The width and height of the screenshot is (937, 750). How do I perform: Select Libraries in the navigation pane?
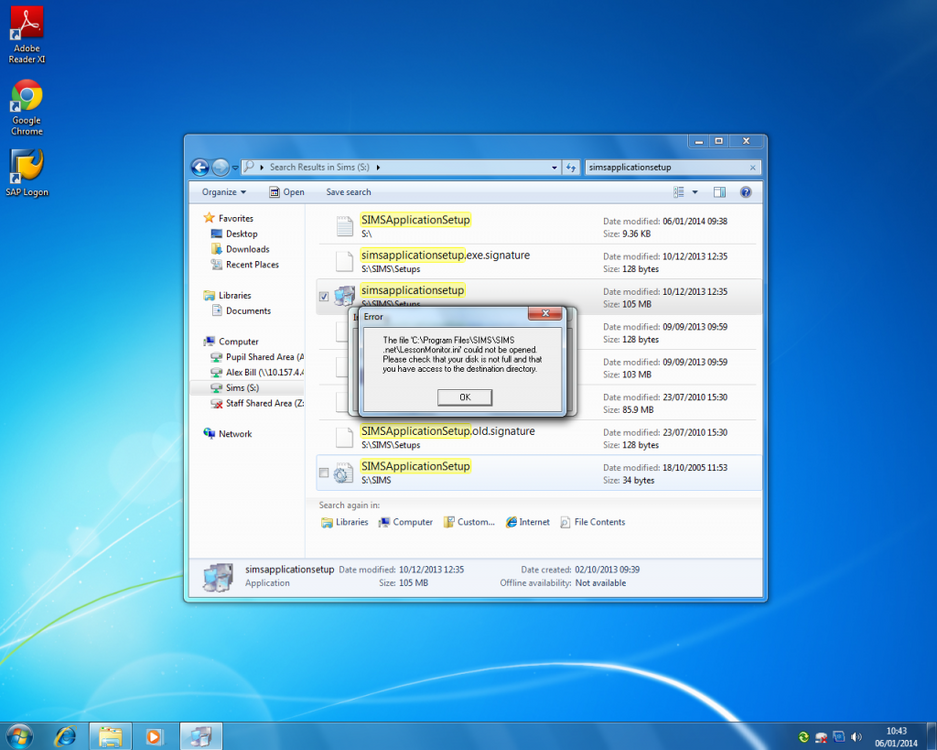tap(227, 295)
